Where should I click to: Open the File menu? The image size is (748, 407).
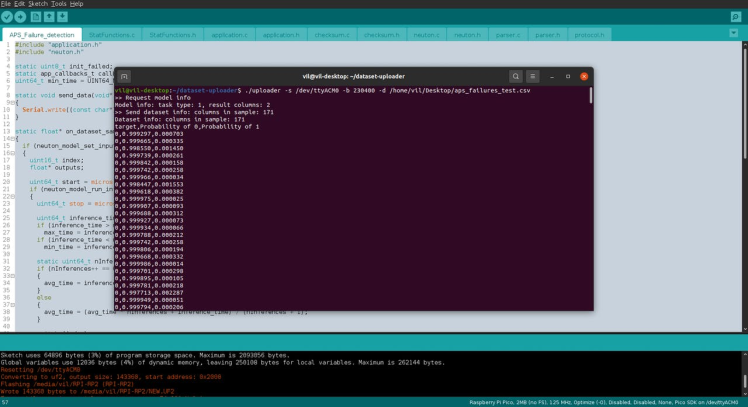(6, 4)
